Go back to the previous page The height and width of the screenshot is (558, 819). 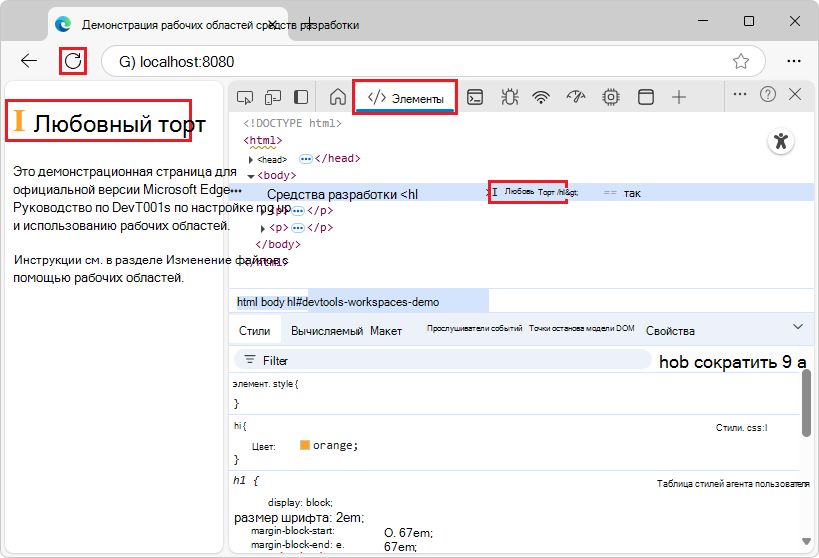point(29,61)
